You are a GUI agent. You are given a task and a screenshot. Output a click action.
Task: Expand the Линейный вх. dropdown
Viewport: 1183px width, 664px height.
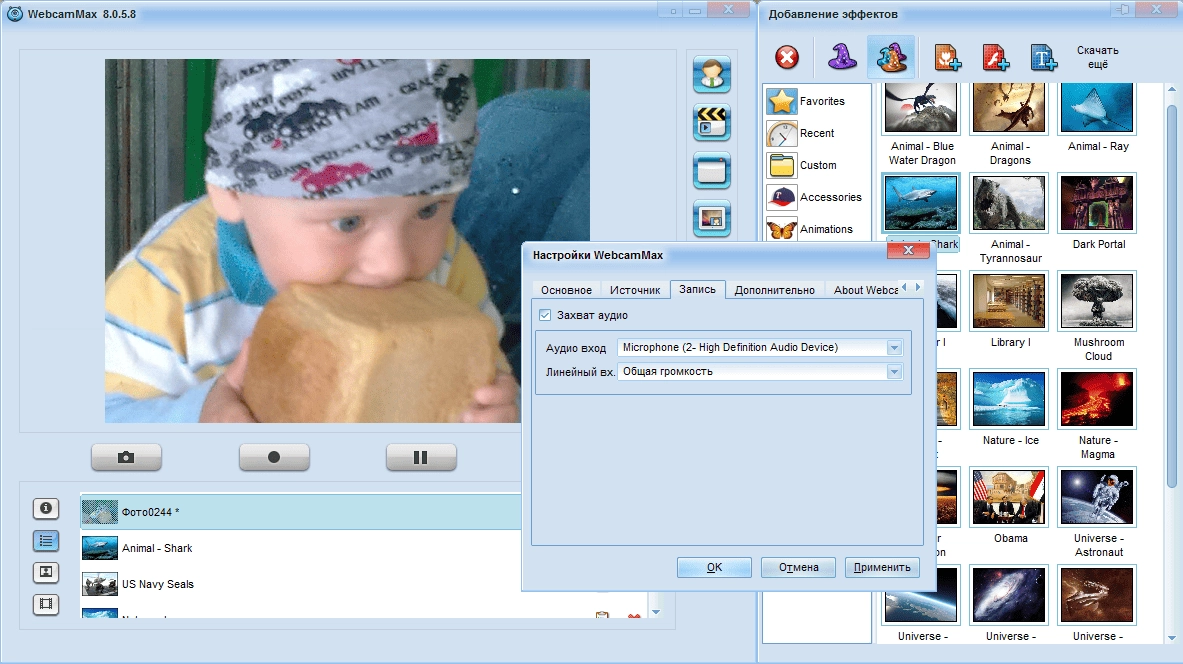click(x=894, y=372)
